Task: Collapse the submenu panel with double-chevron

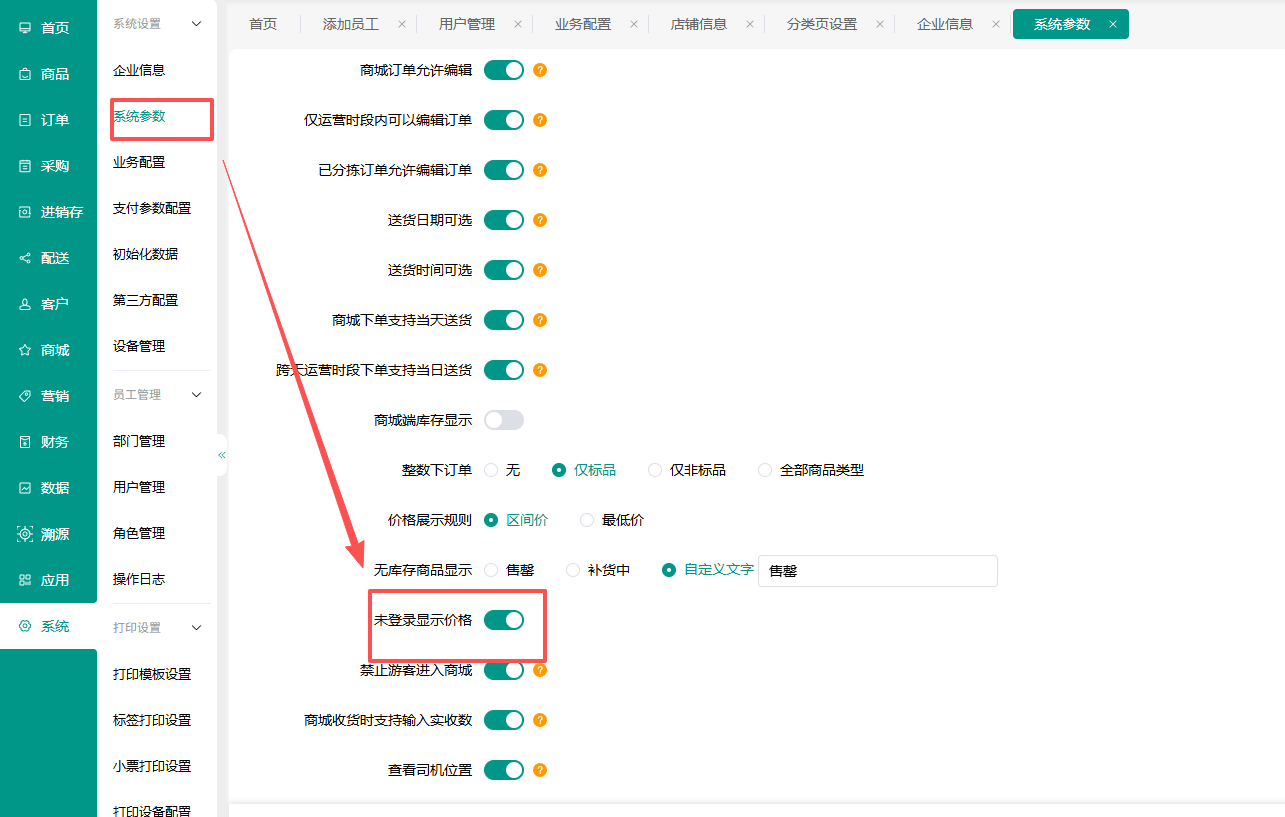Action: pos(222,455)
